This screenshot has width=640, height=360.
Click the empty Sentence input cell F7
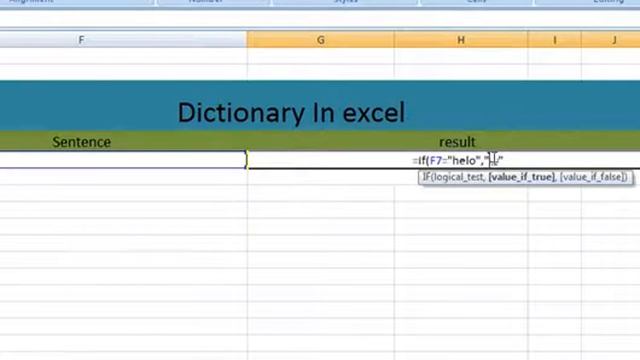[122, 160]
